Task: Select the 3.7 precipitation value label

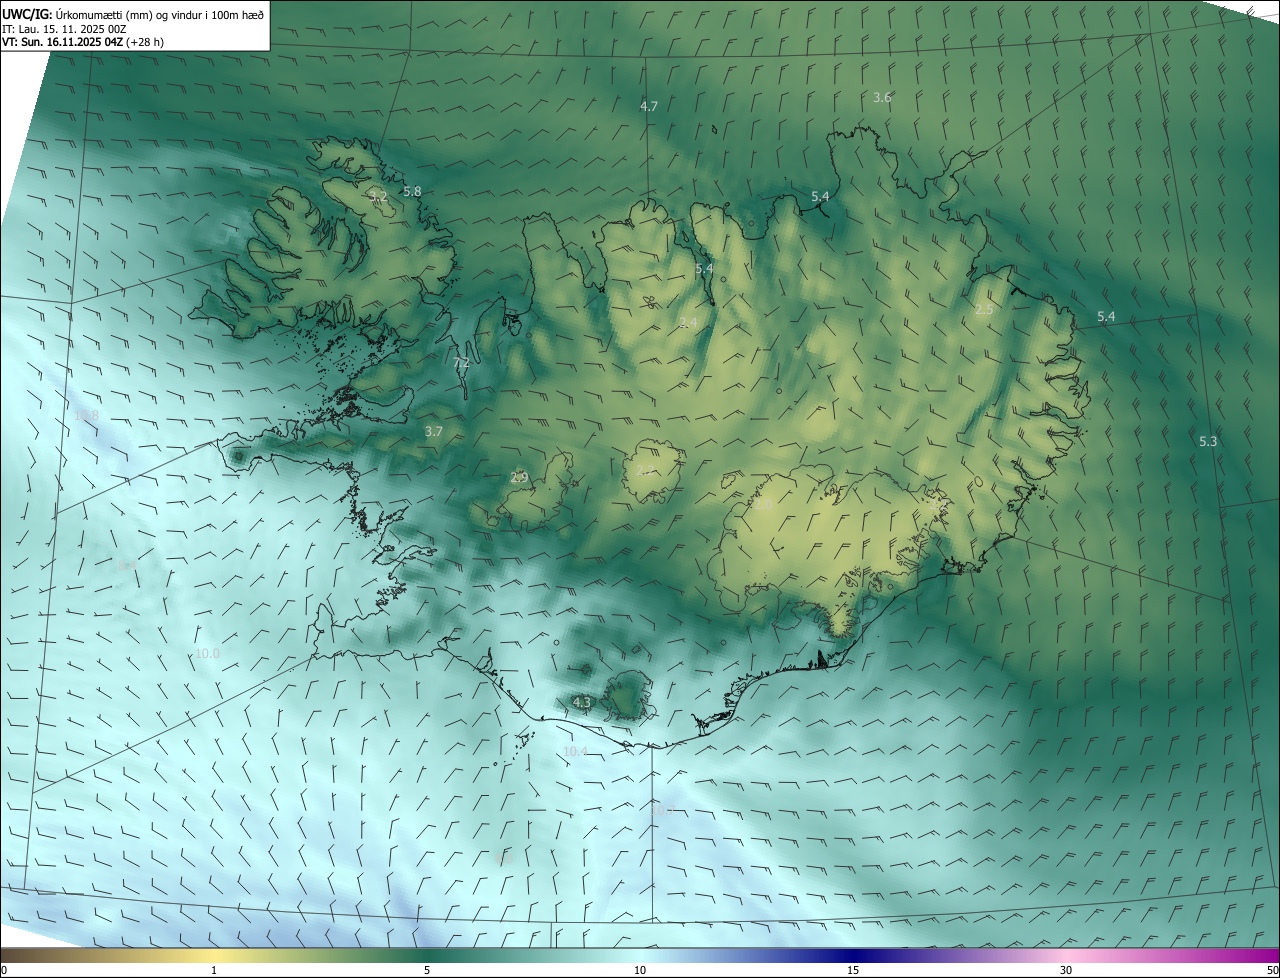Action: pos(433,432)
